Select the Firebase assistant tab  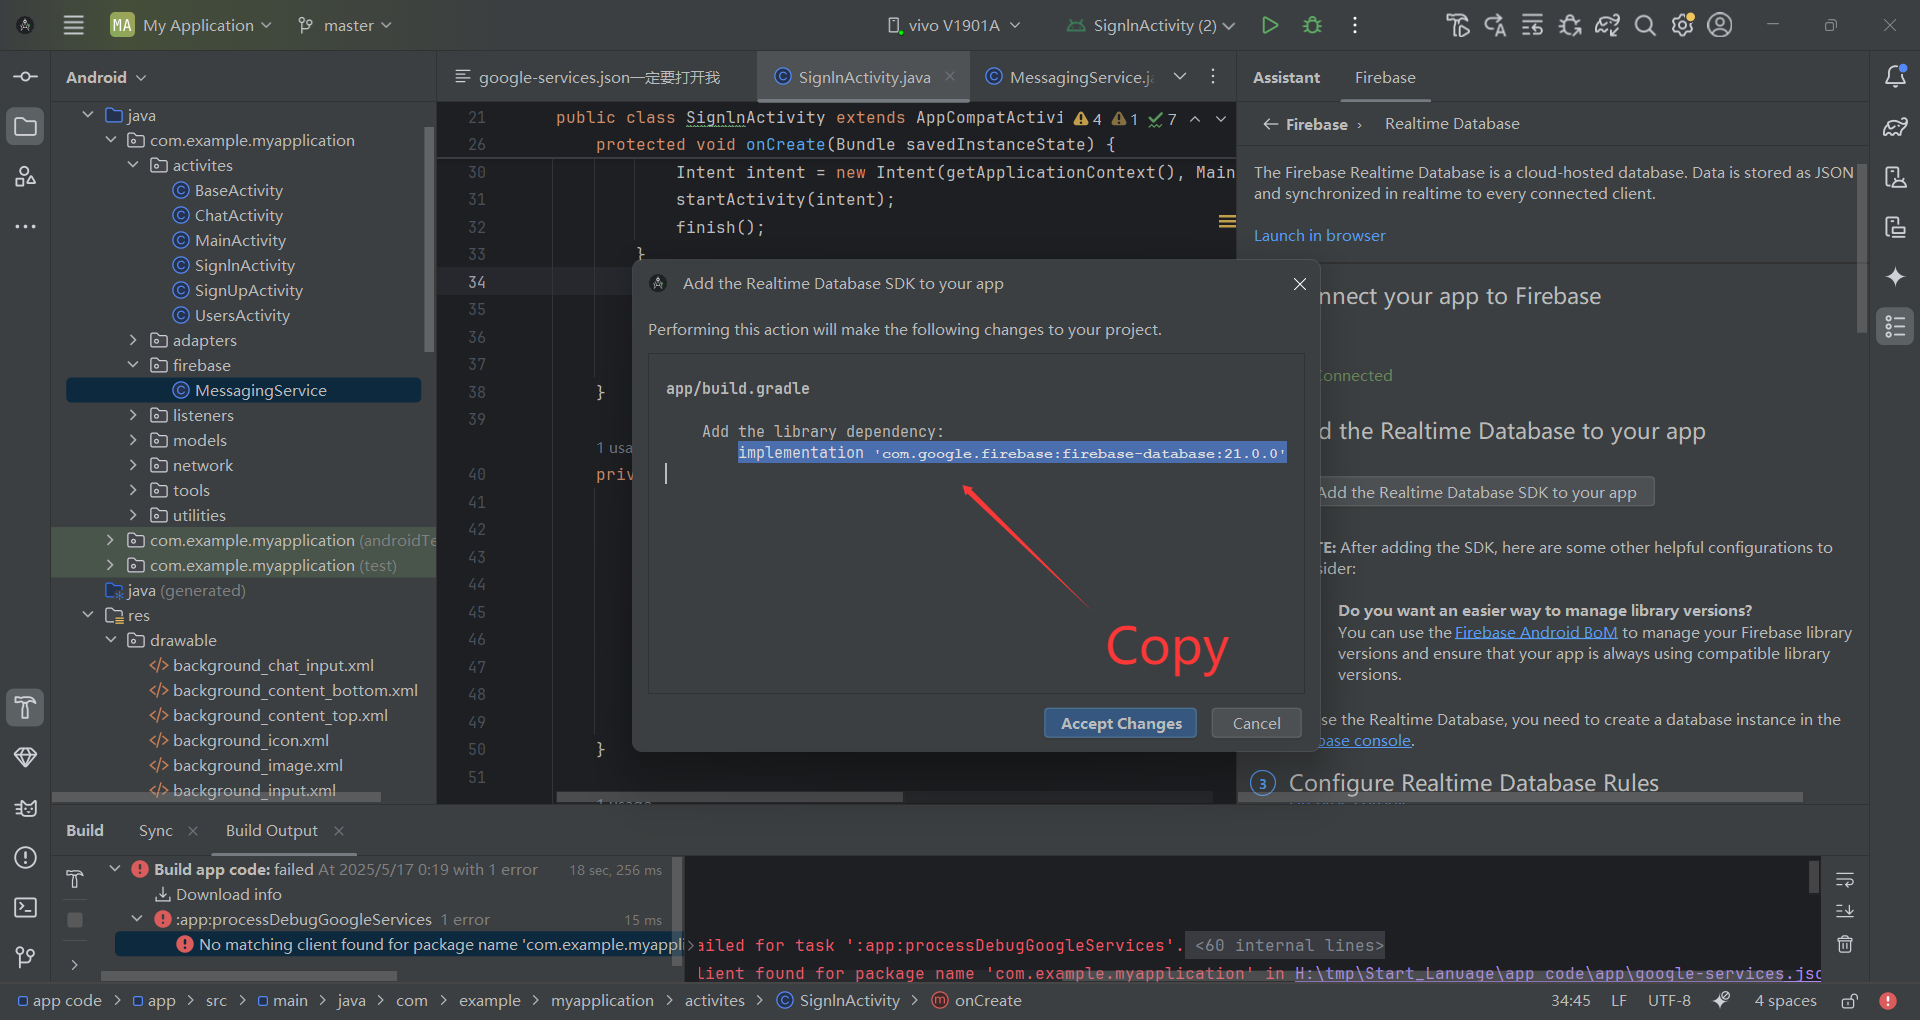1385,77
